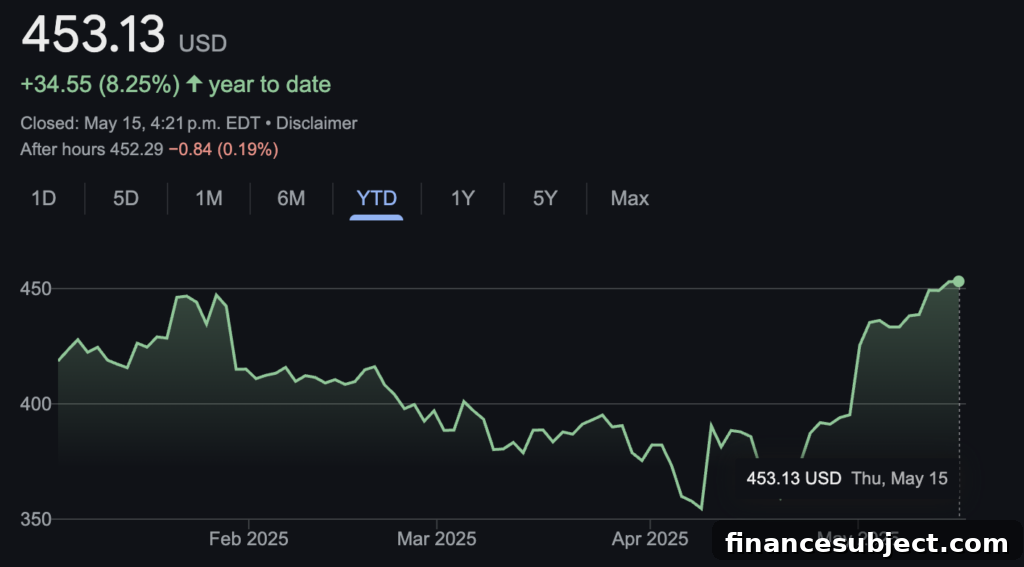Click the 400 y-axis label
This screenshot has width=1024, height=567.
coord(35,404)
